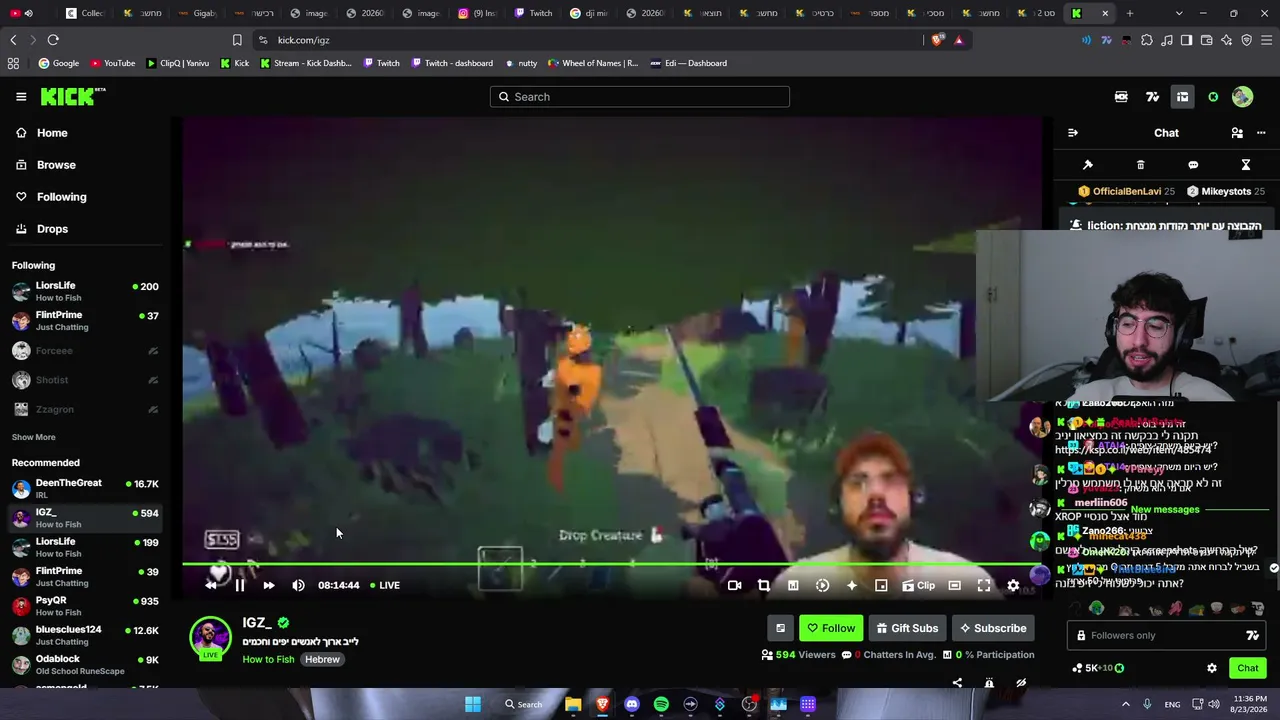The image size is (1280, 720).
Task: Share the stream via the share icon
Action: click(957, 683)
